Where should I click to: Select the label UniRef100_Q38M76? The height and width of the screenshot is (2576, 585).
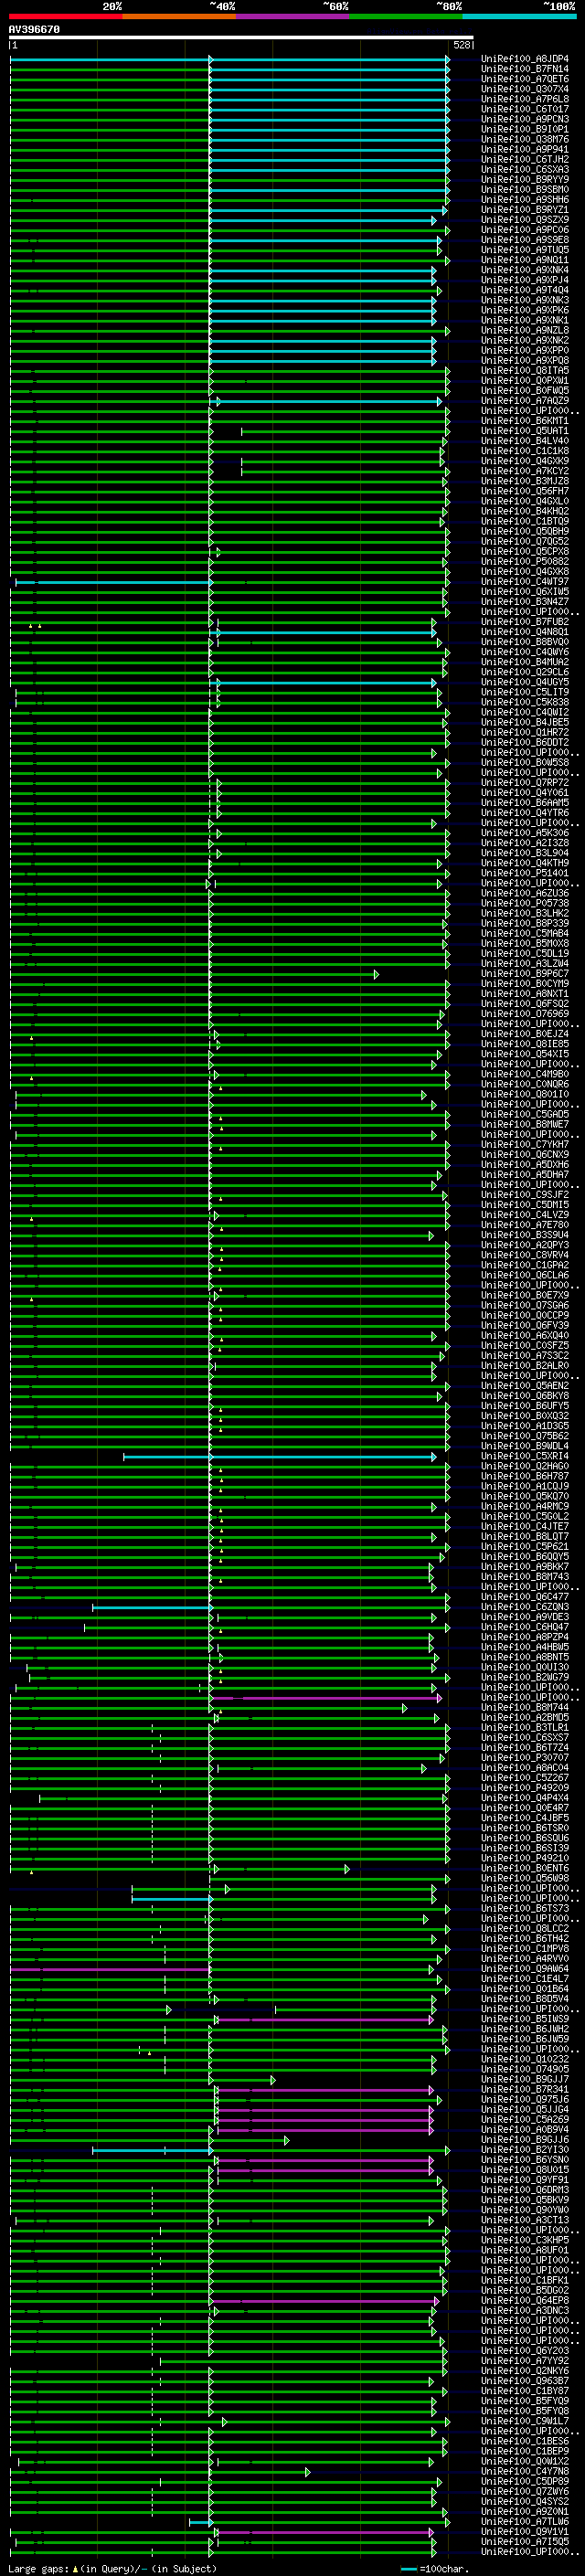tap(525, 139)
